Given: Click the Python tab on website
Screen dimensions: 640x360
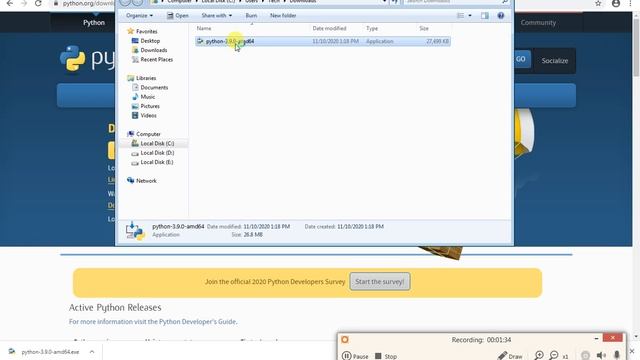Looking at the screenshot, I should pos(94,22).
